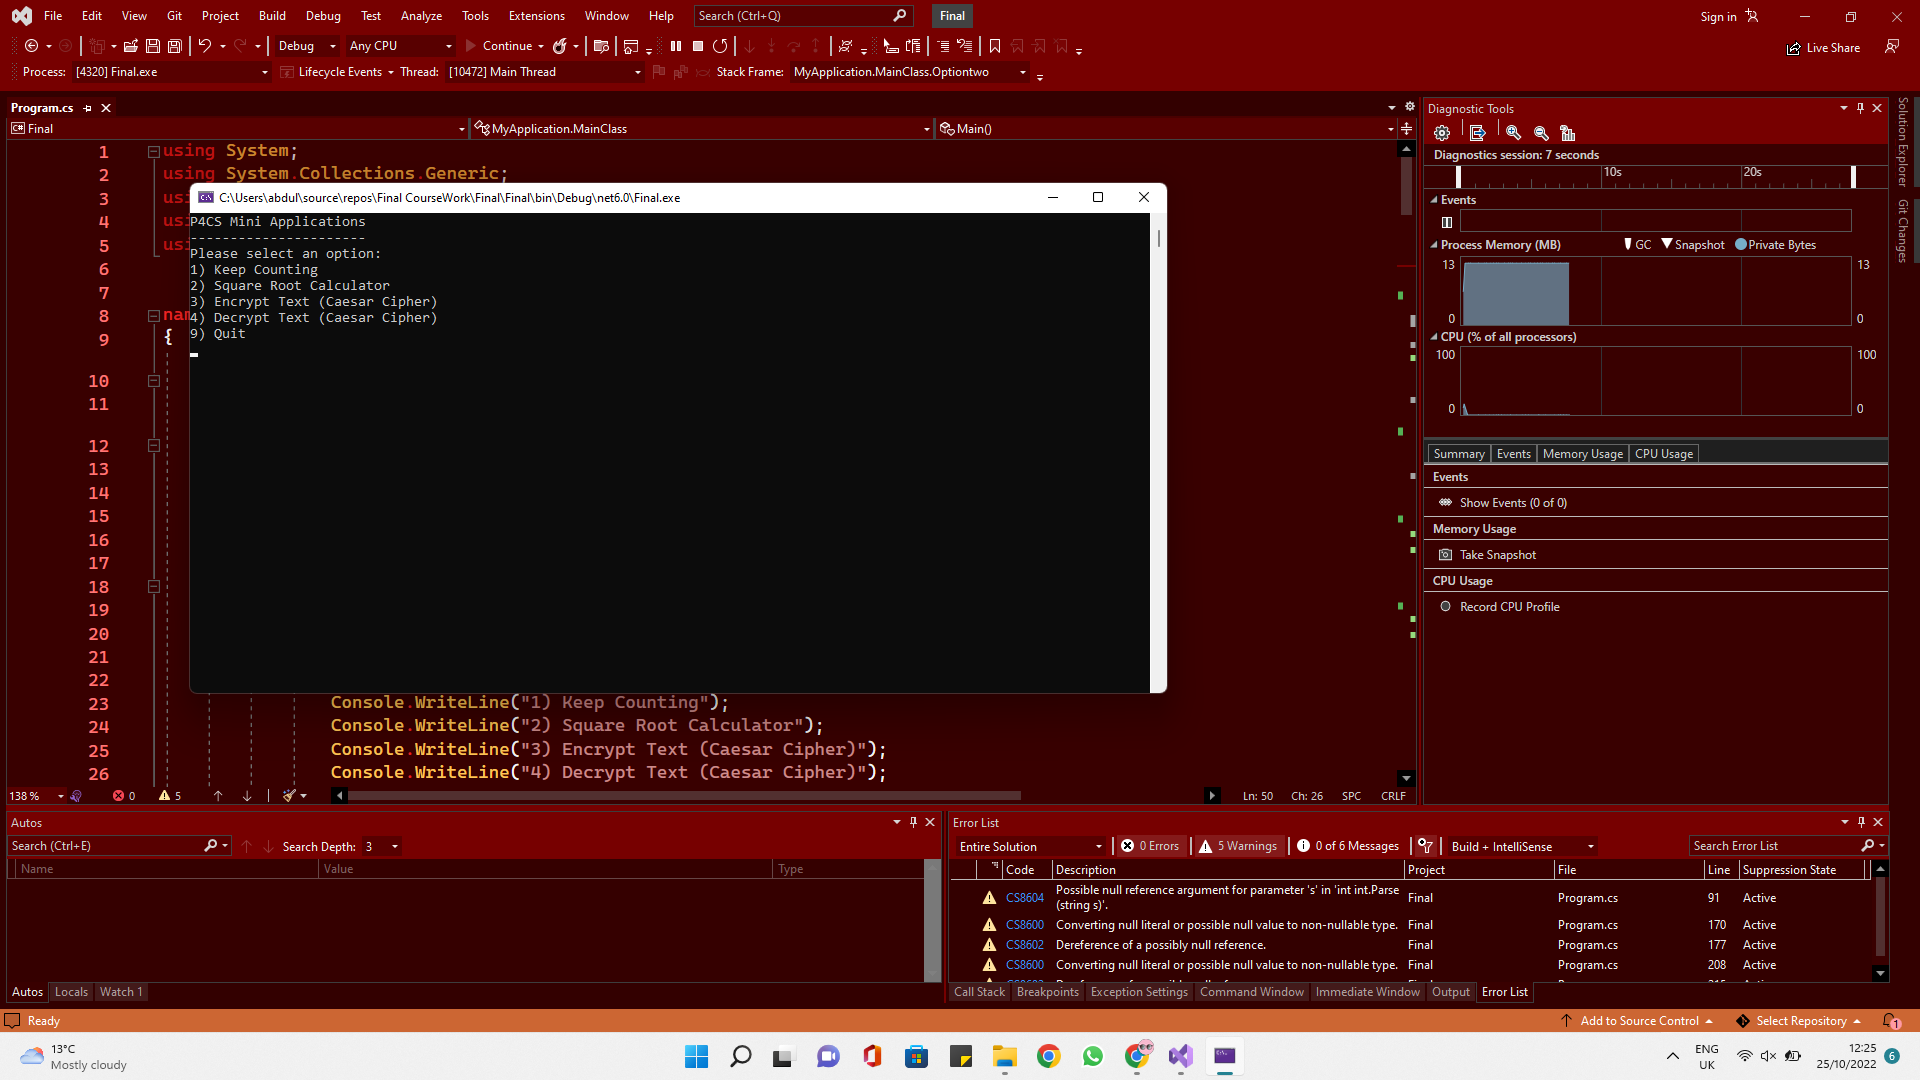Switch to the Memory Usage tab

[1582, 454]
